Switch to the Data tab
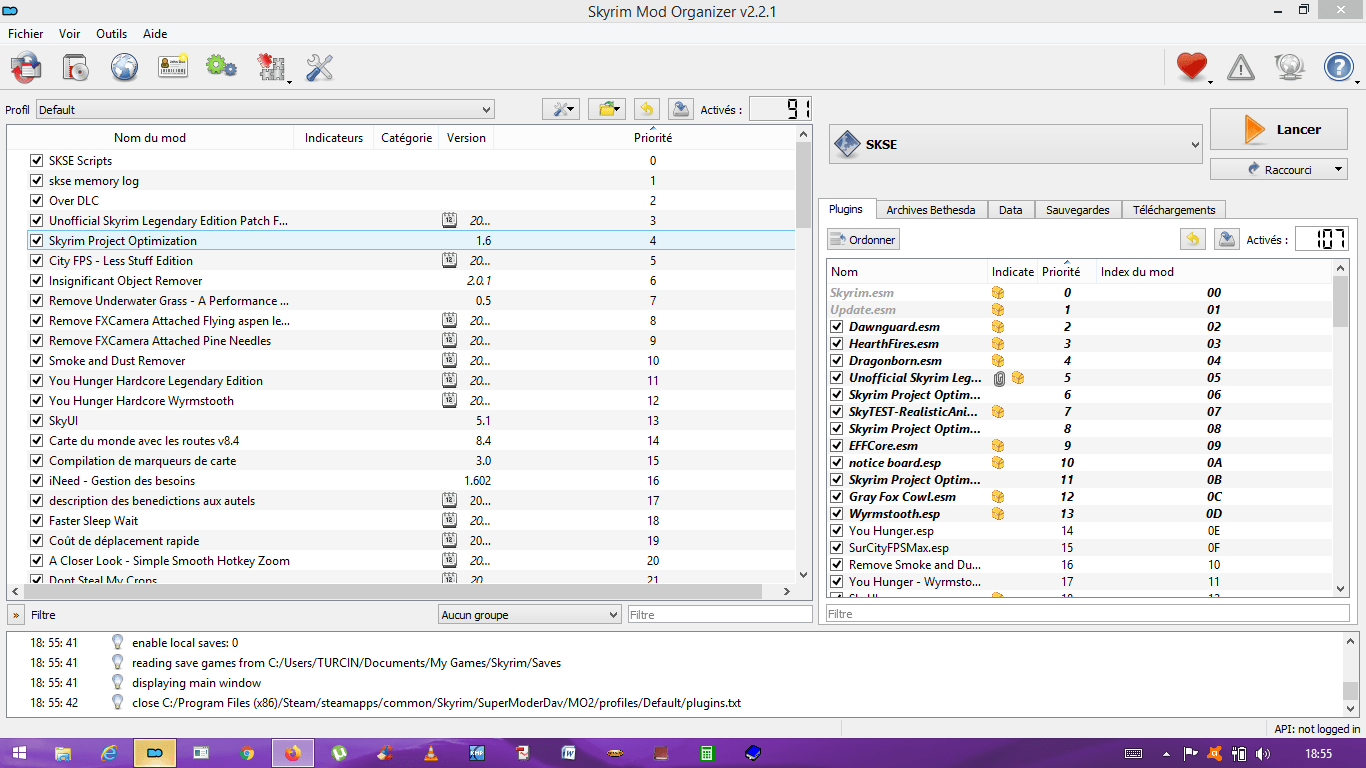The image size is (1366, 768). pos(1011,210)
